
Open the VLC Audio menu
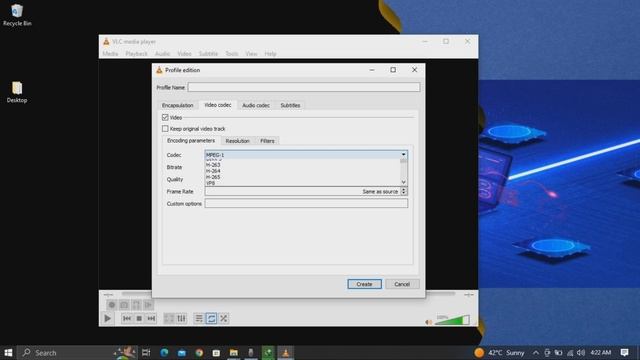(162, 53)
